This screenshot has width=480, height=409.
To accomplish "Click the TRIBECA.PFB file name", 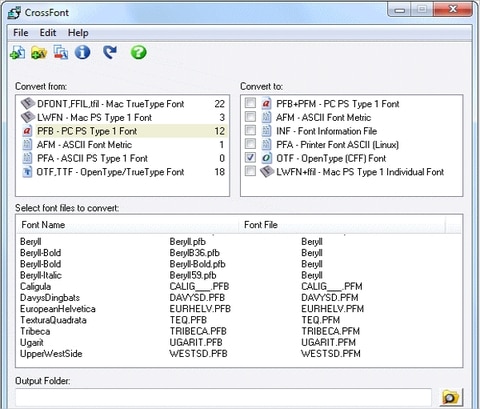I will tap(198, 331).
